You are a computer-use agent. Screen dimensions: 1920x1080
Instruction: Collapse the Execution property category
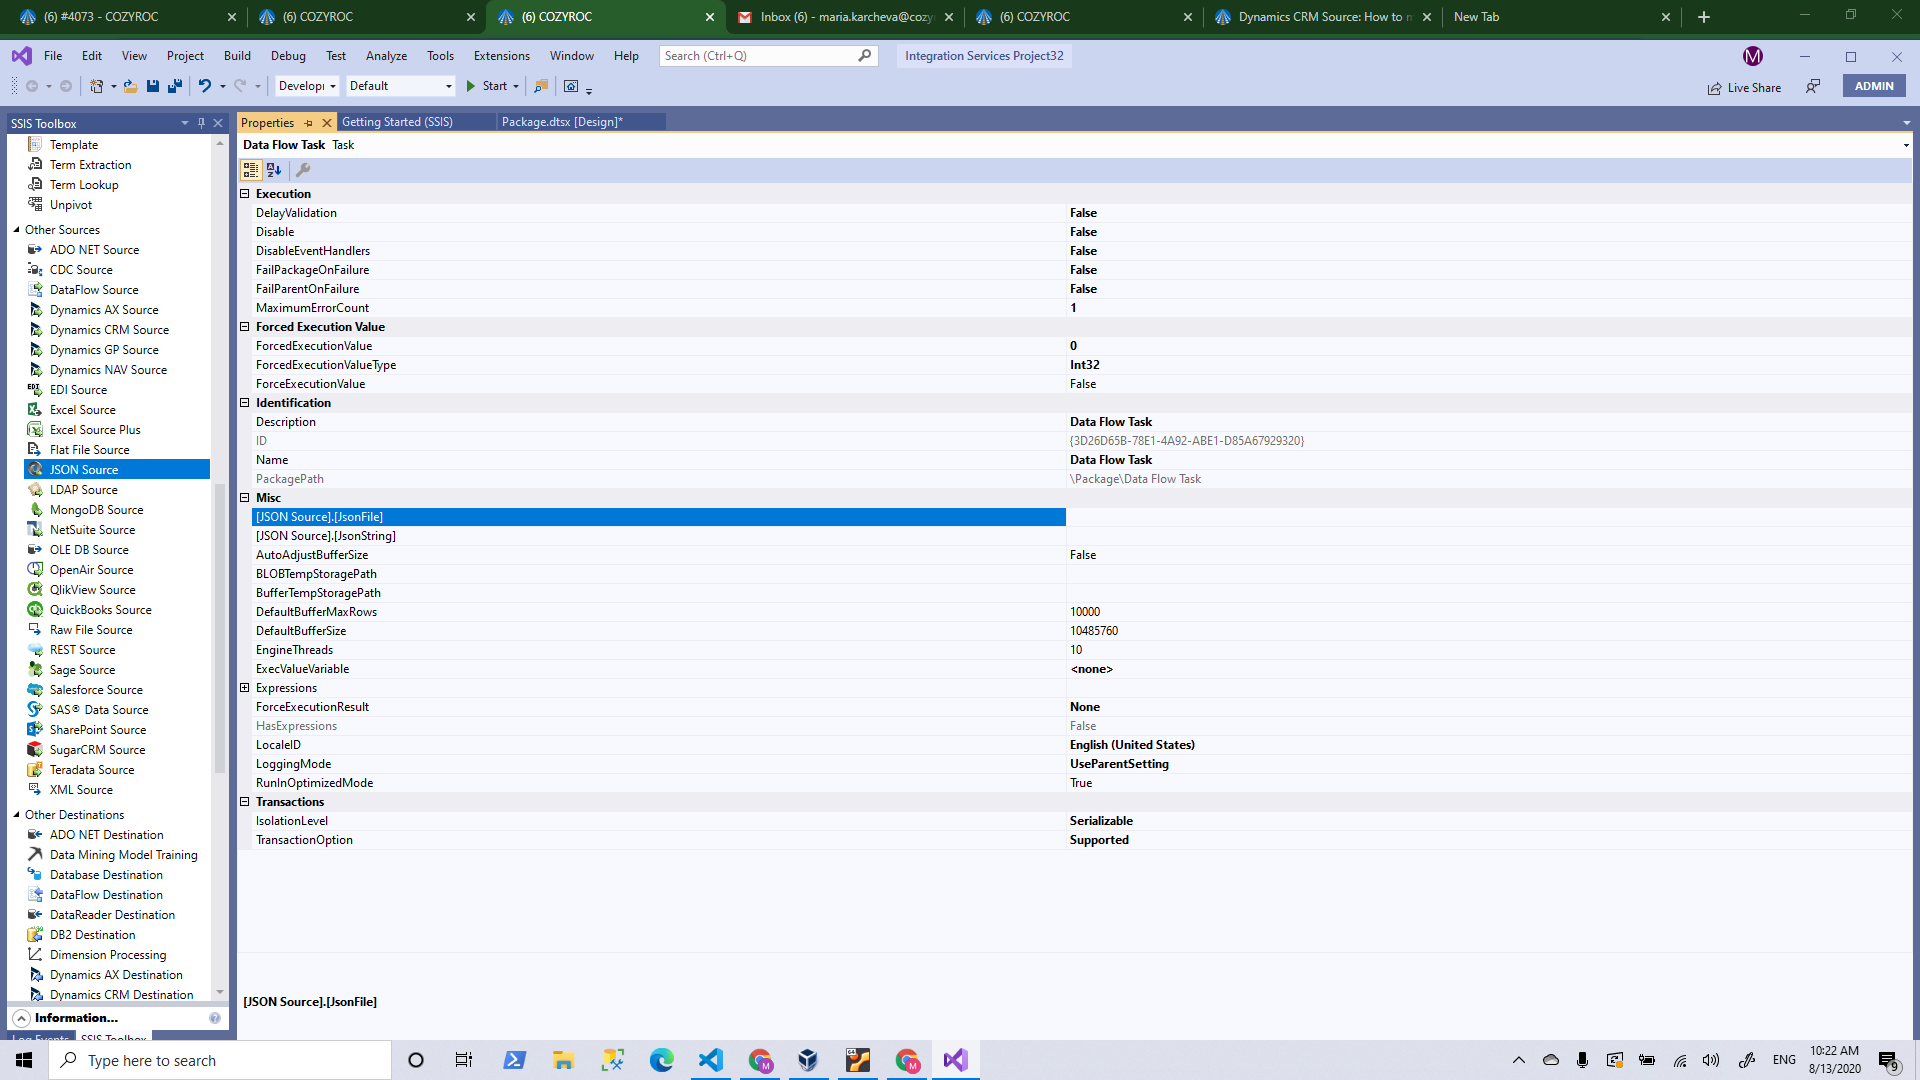coord(245,194)
